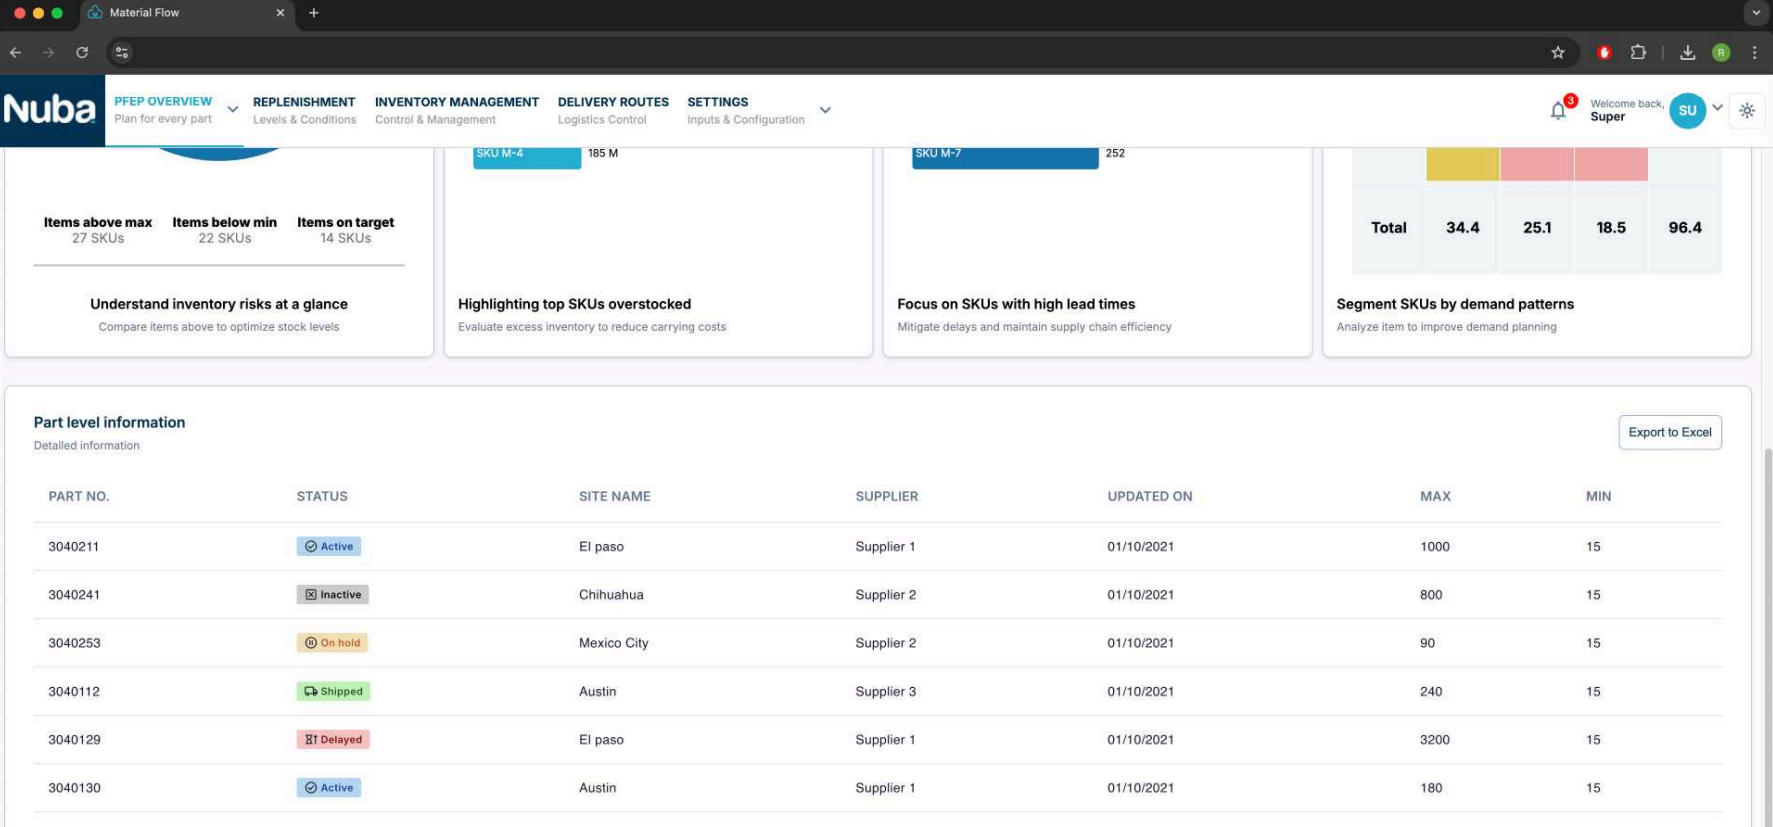Open the browser downloads icon
This screenshot has width=1773, height=827.
[x=1687, y=53]
